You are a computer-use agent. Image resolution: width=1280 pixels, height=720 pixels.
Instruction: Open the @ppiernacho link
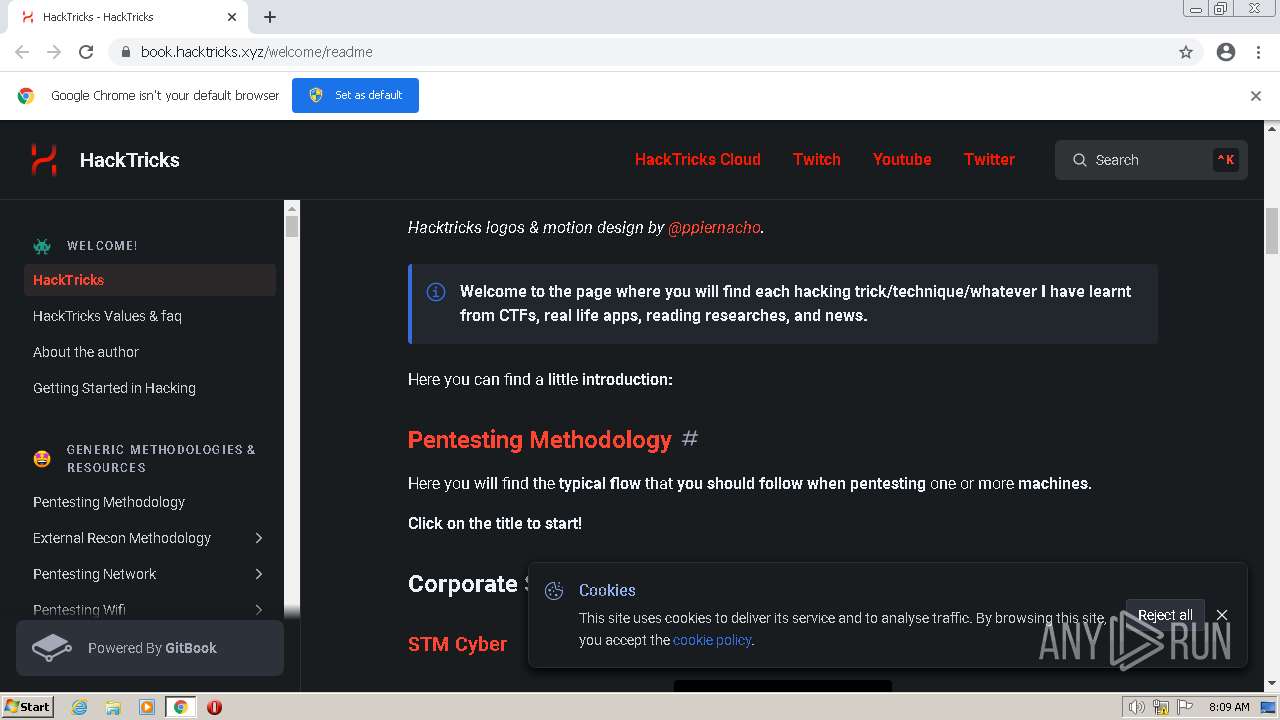pyautogui.click(x=714, y=227)
